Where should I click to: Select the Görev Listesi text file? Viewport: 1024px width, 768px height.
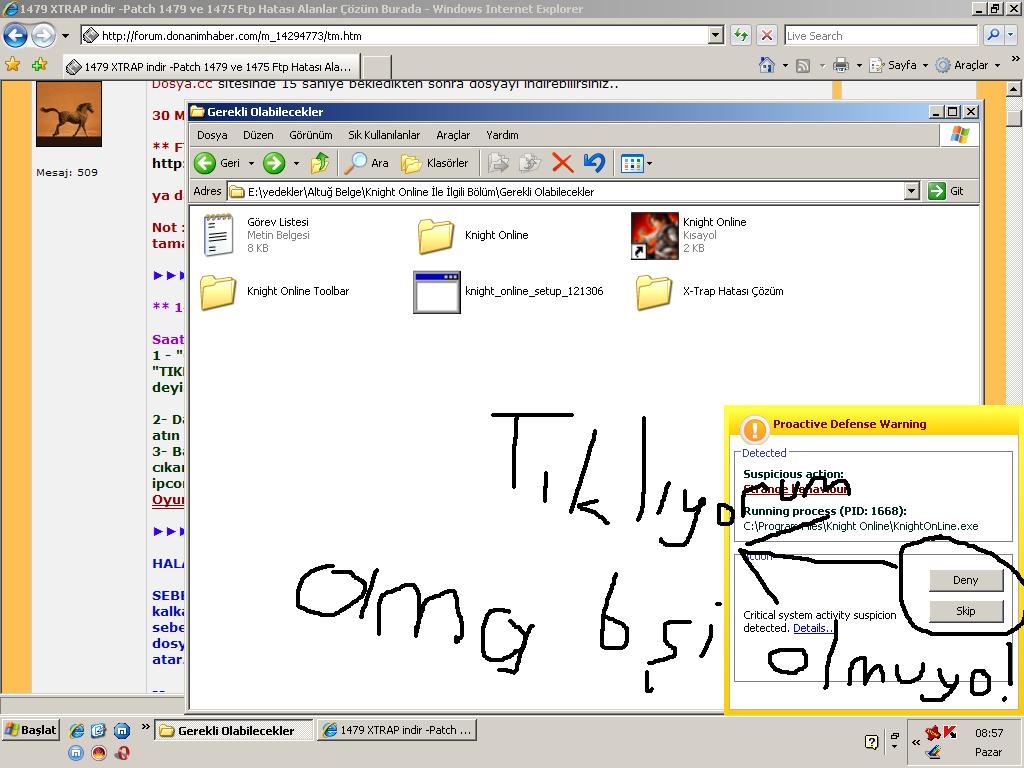click(x=257, y=235)
